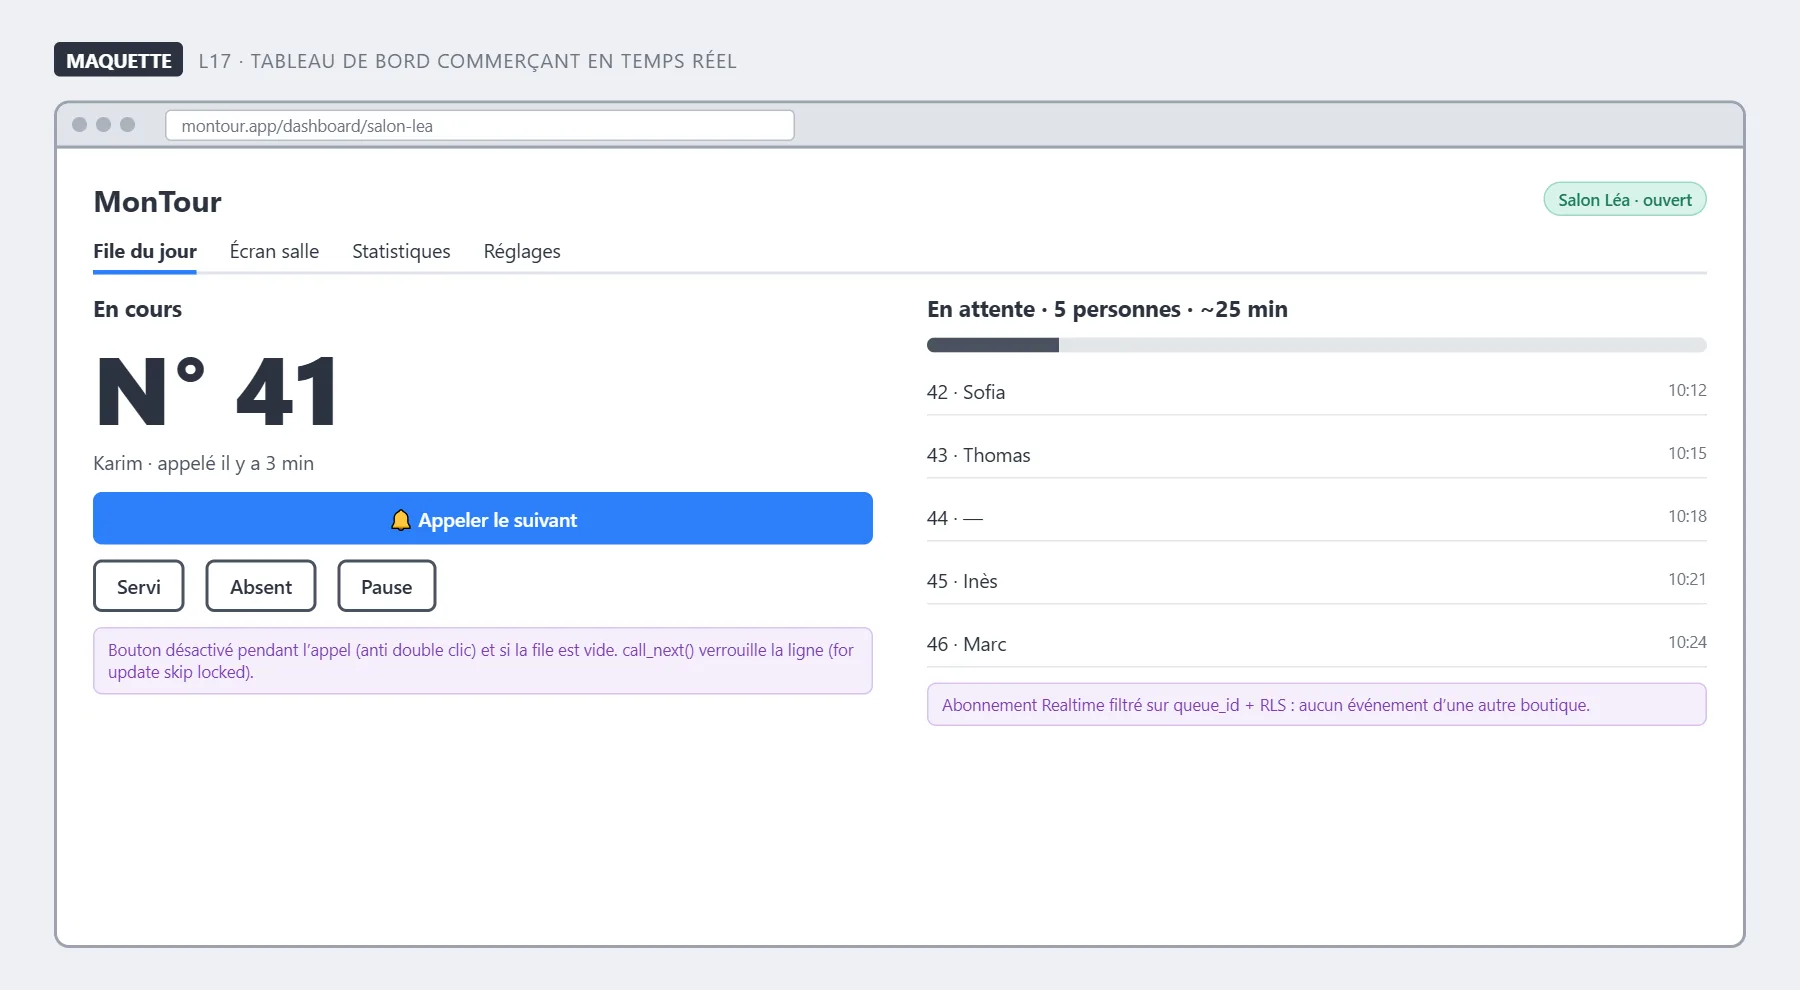
Task: Click the large N° 41 current number
Action: [217, 392]
